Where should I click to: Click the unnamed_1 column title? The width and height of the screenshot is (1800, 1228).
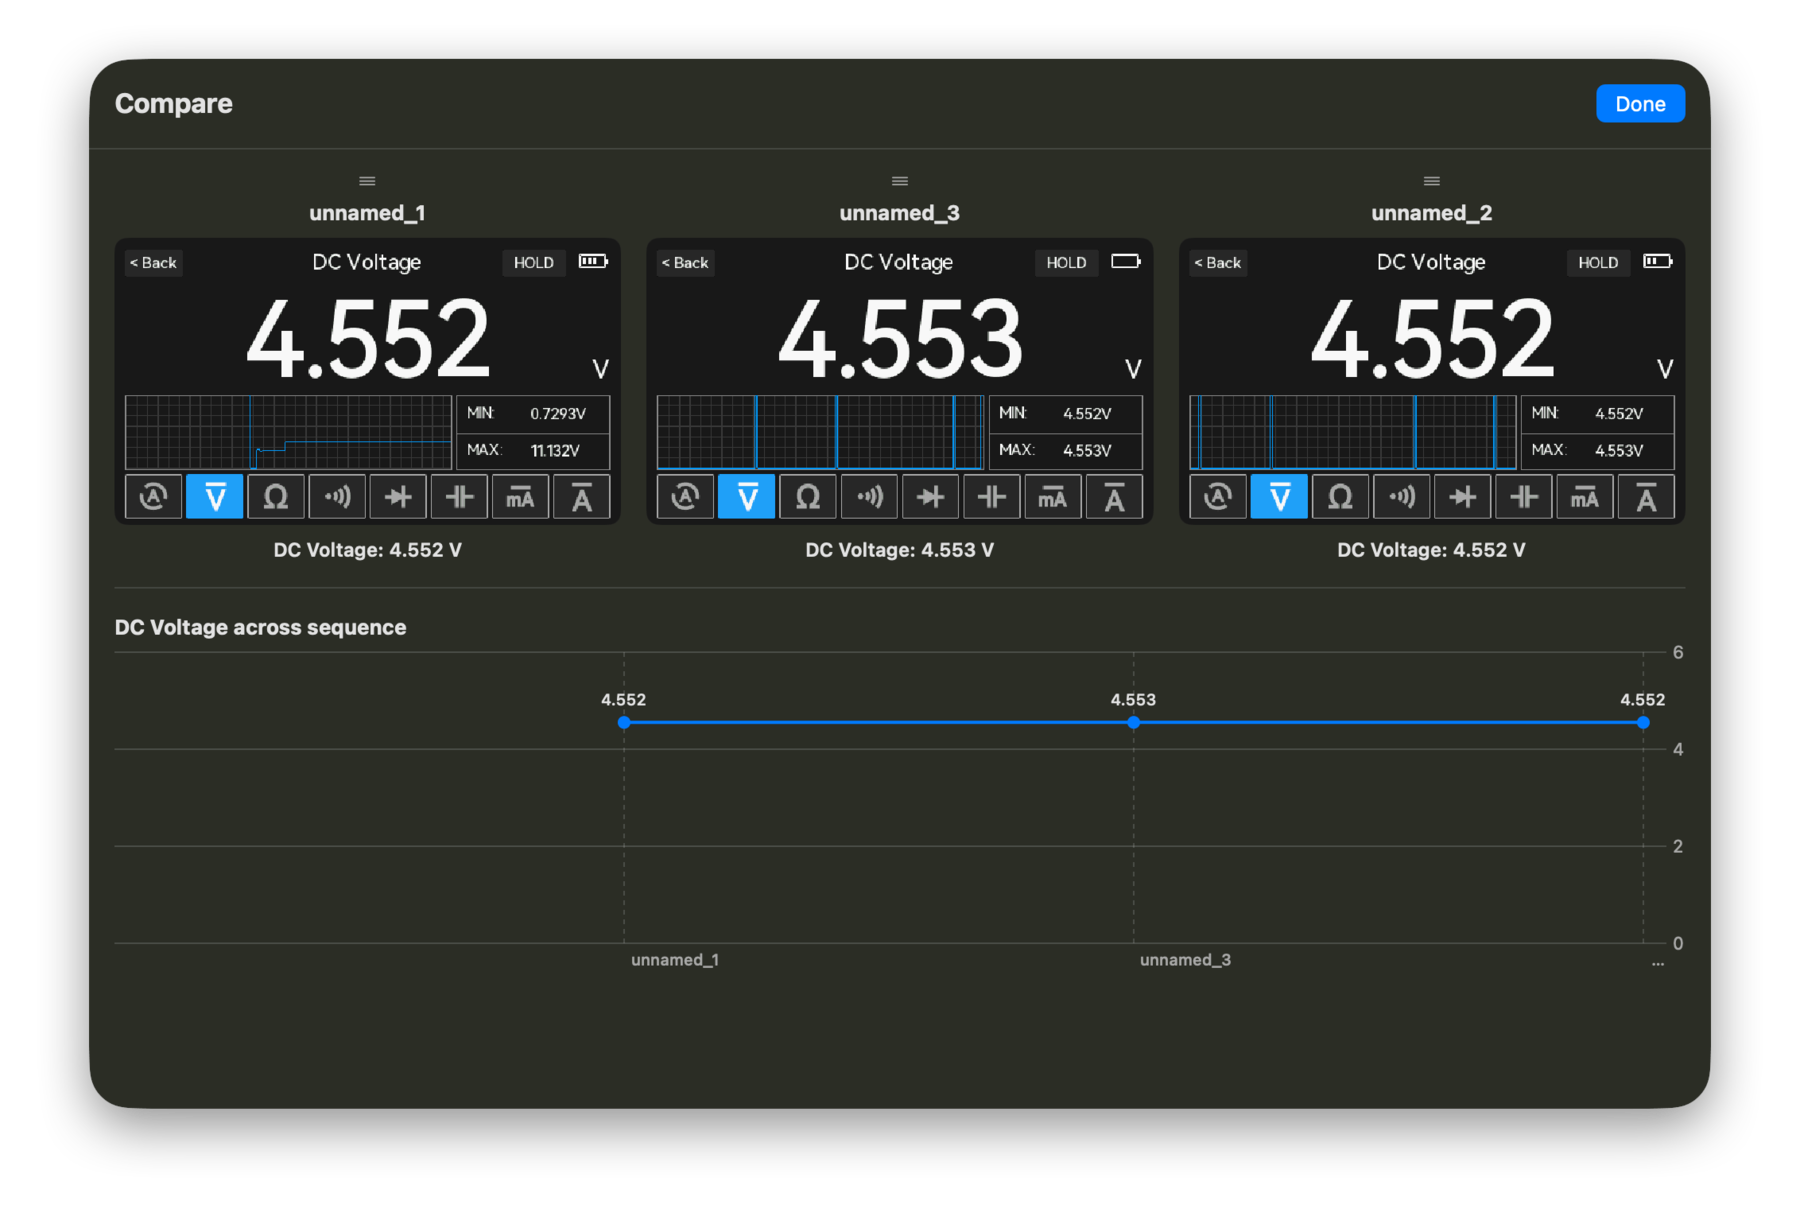367,213
